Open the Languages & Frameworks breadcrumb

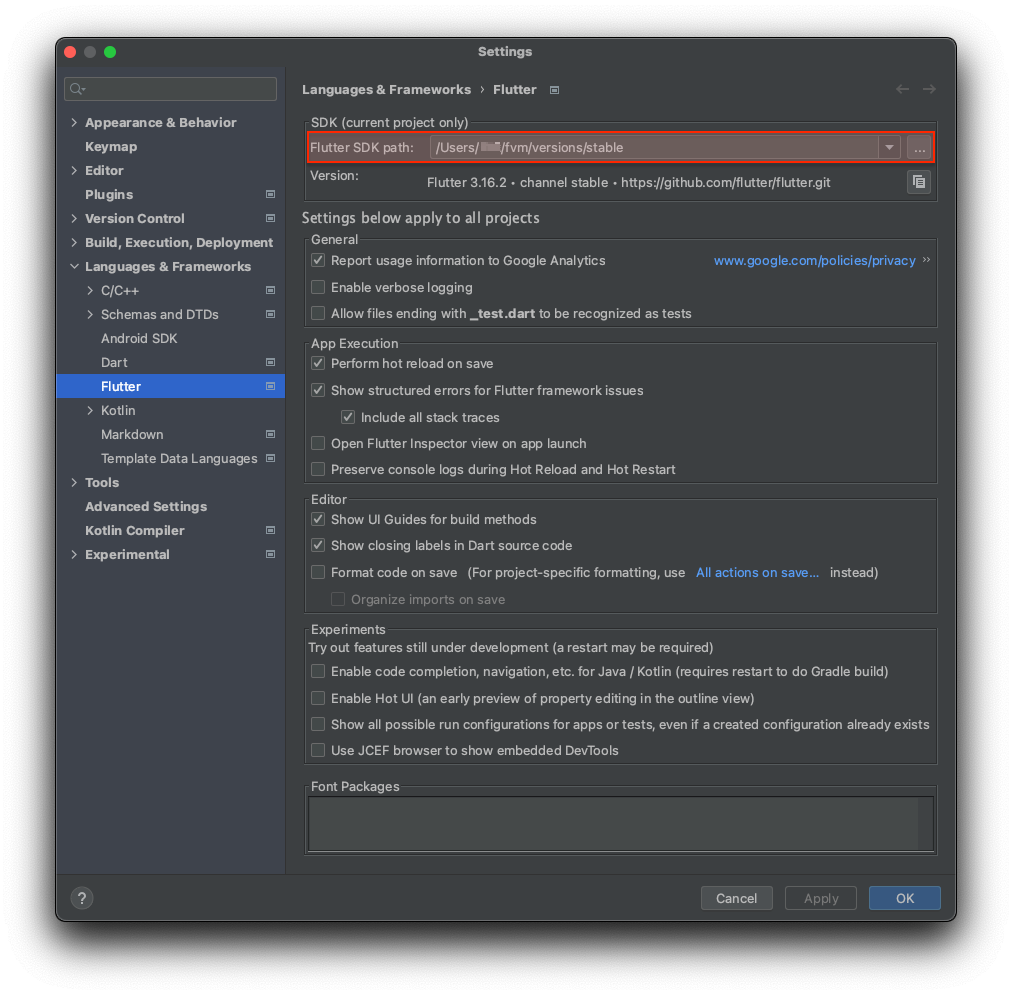[386, 89]
